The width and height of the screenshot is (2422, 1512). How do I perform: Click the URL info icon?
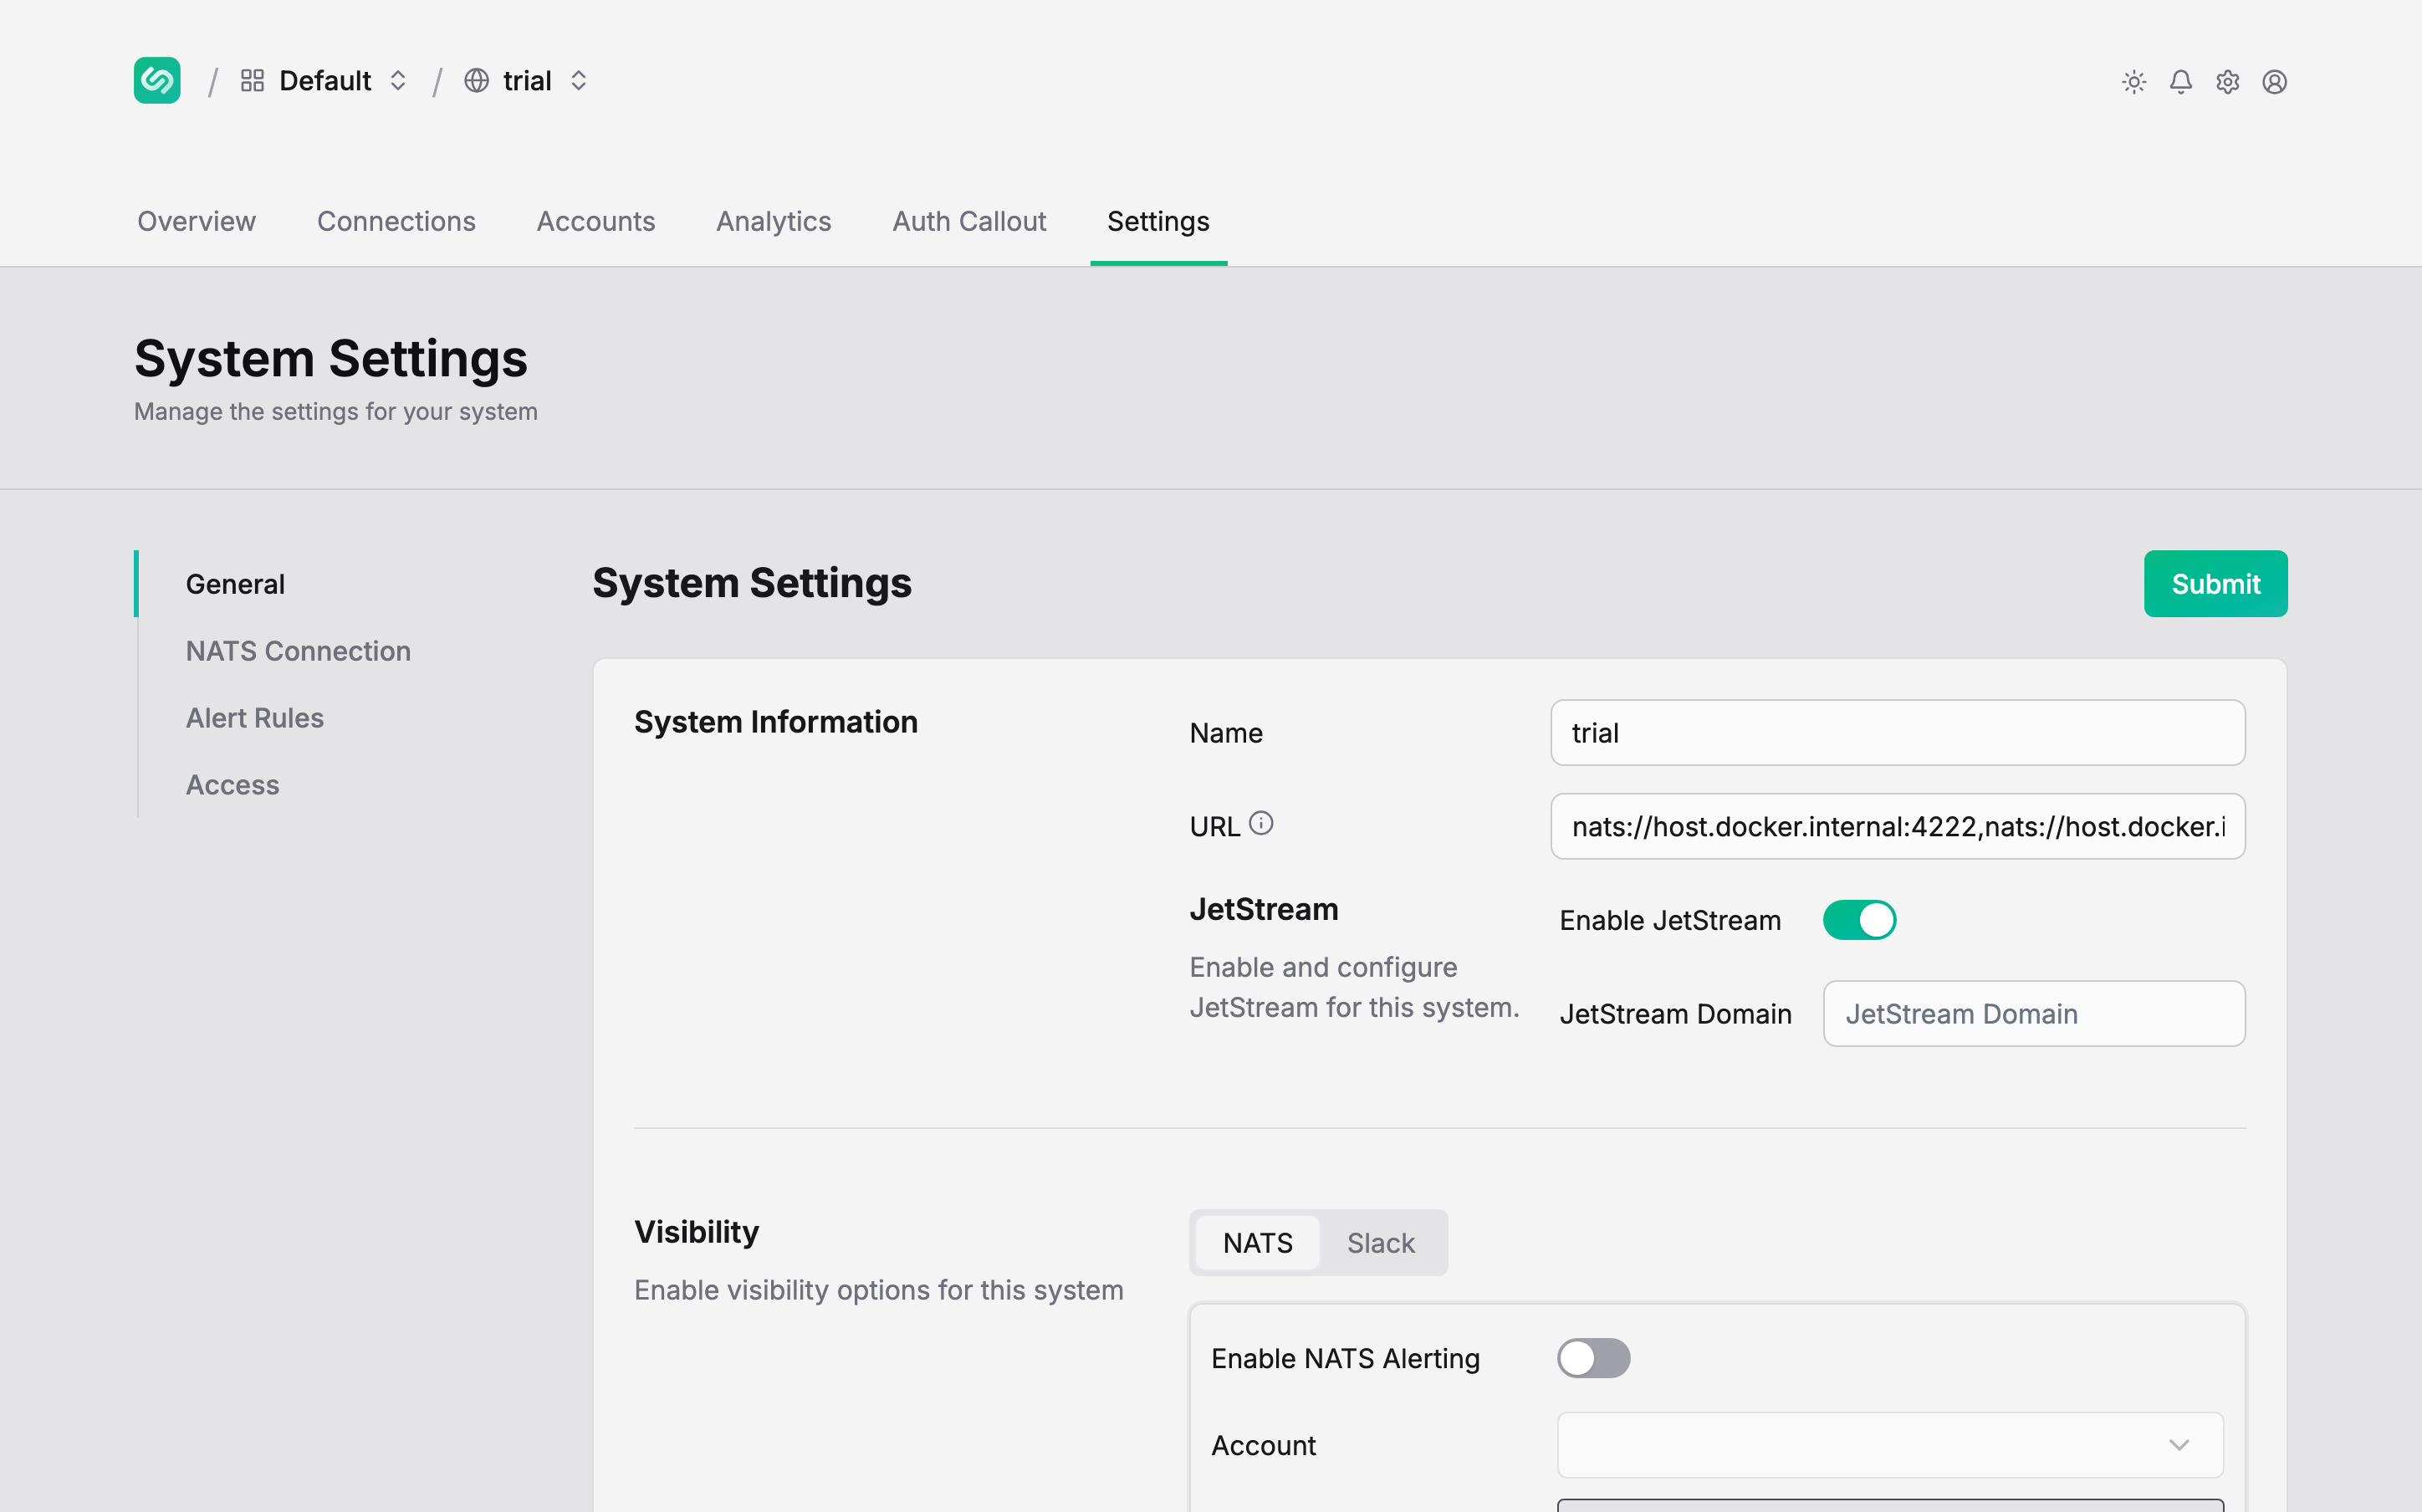pos(1261,823)
